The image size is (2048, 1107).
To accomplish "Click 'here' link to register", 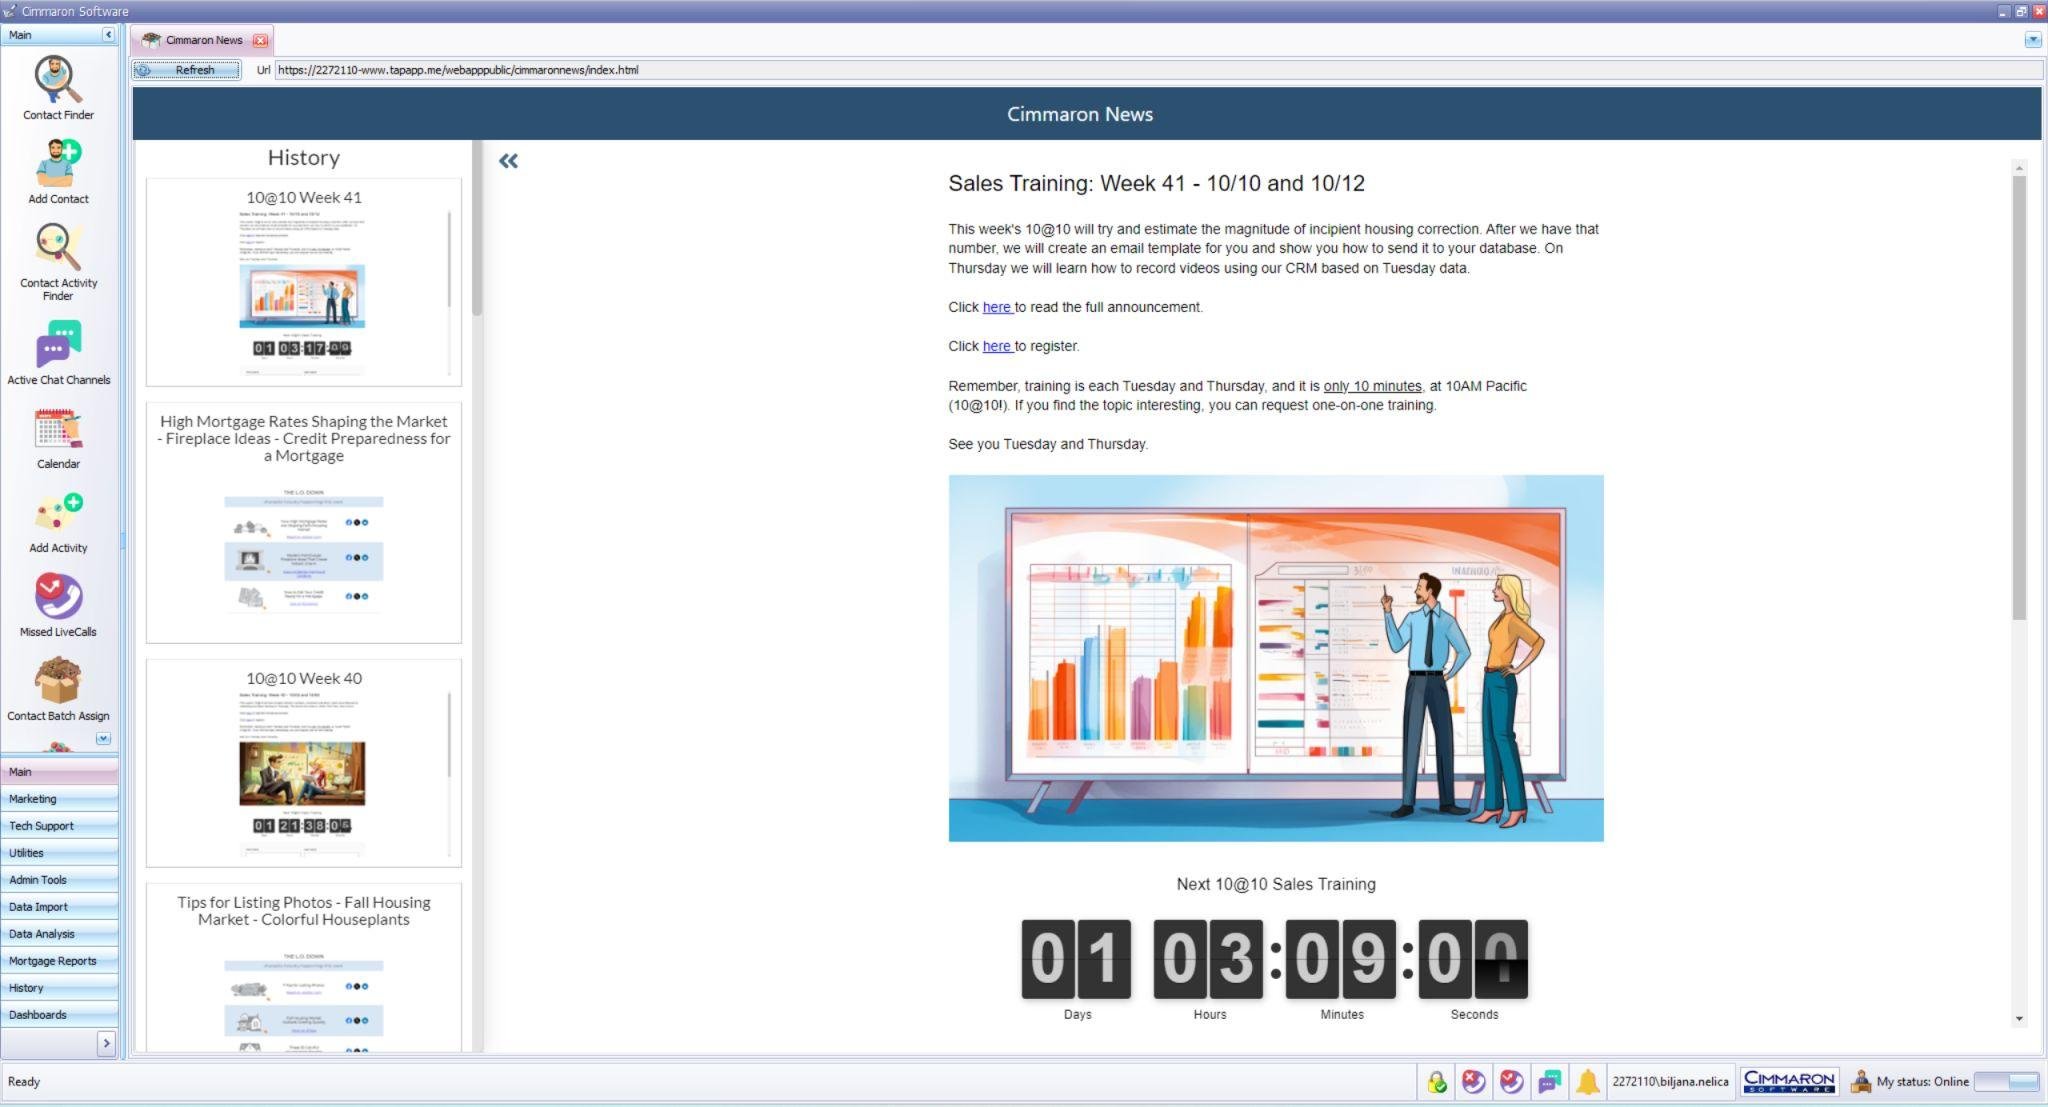I will click(996, 346).
